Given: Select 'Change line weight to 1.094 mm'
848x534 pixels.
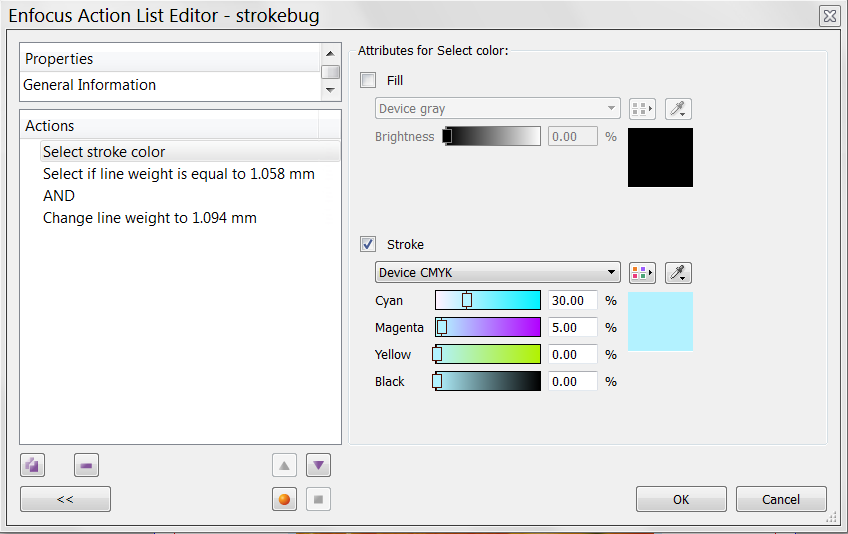Looking at the screenshot, I should tap(150, 217).
